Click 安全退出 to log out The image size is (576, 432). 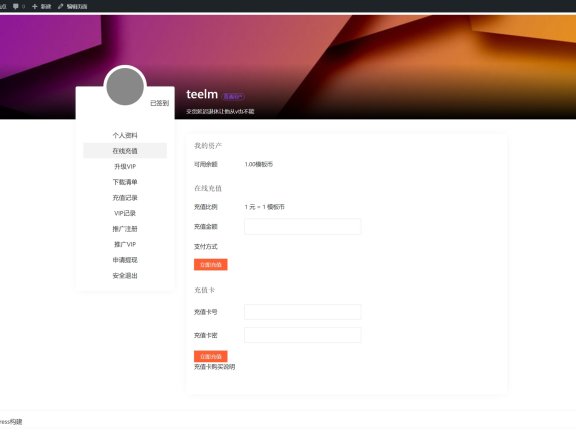point(125,276)
